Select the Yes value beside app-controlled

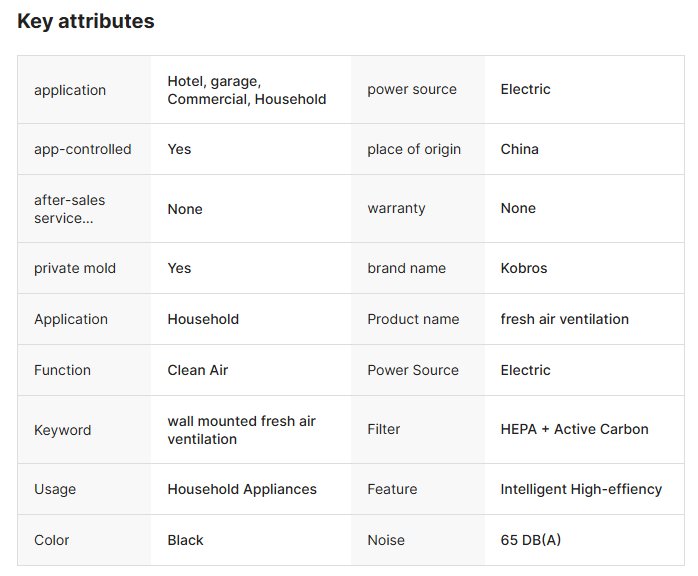[x=179, y=149]
